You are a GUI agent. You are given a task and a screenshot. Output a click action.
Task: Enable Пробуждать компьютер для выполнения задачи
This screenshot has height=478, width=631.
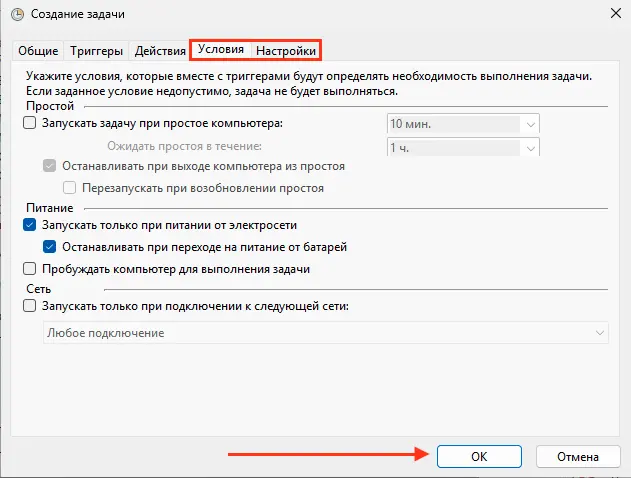(x=29, y=269)
